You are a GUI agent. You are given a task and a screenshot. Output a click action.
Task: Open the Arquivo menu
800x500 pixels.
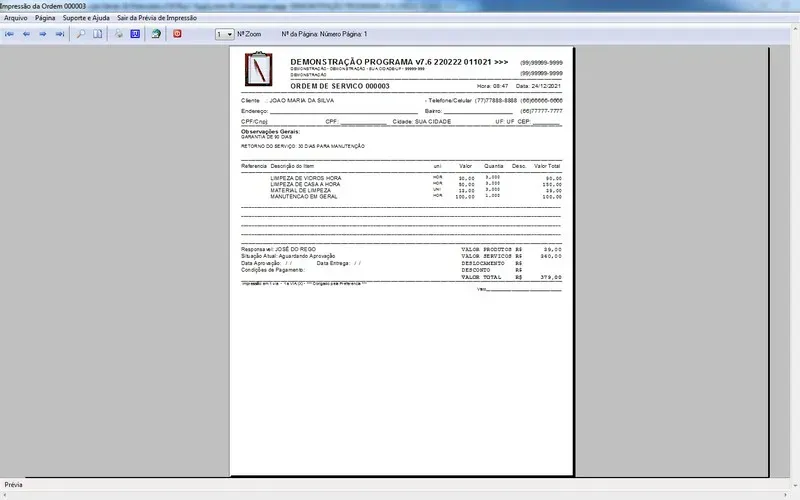coord(16,18)
